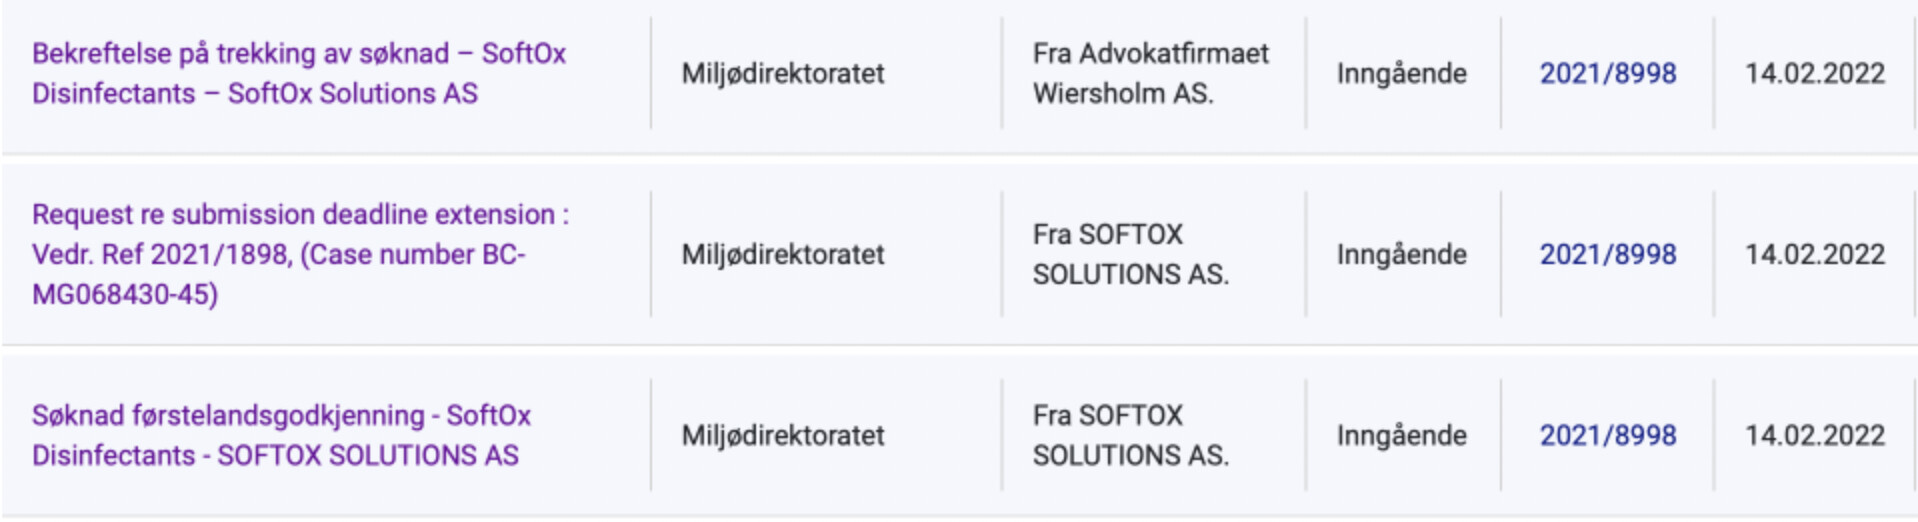The image size is (1918, 522).
Task: Click Miljødirektoratet in the Bekreftelse på trekking row
Action: 783,73
